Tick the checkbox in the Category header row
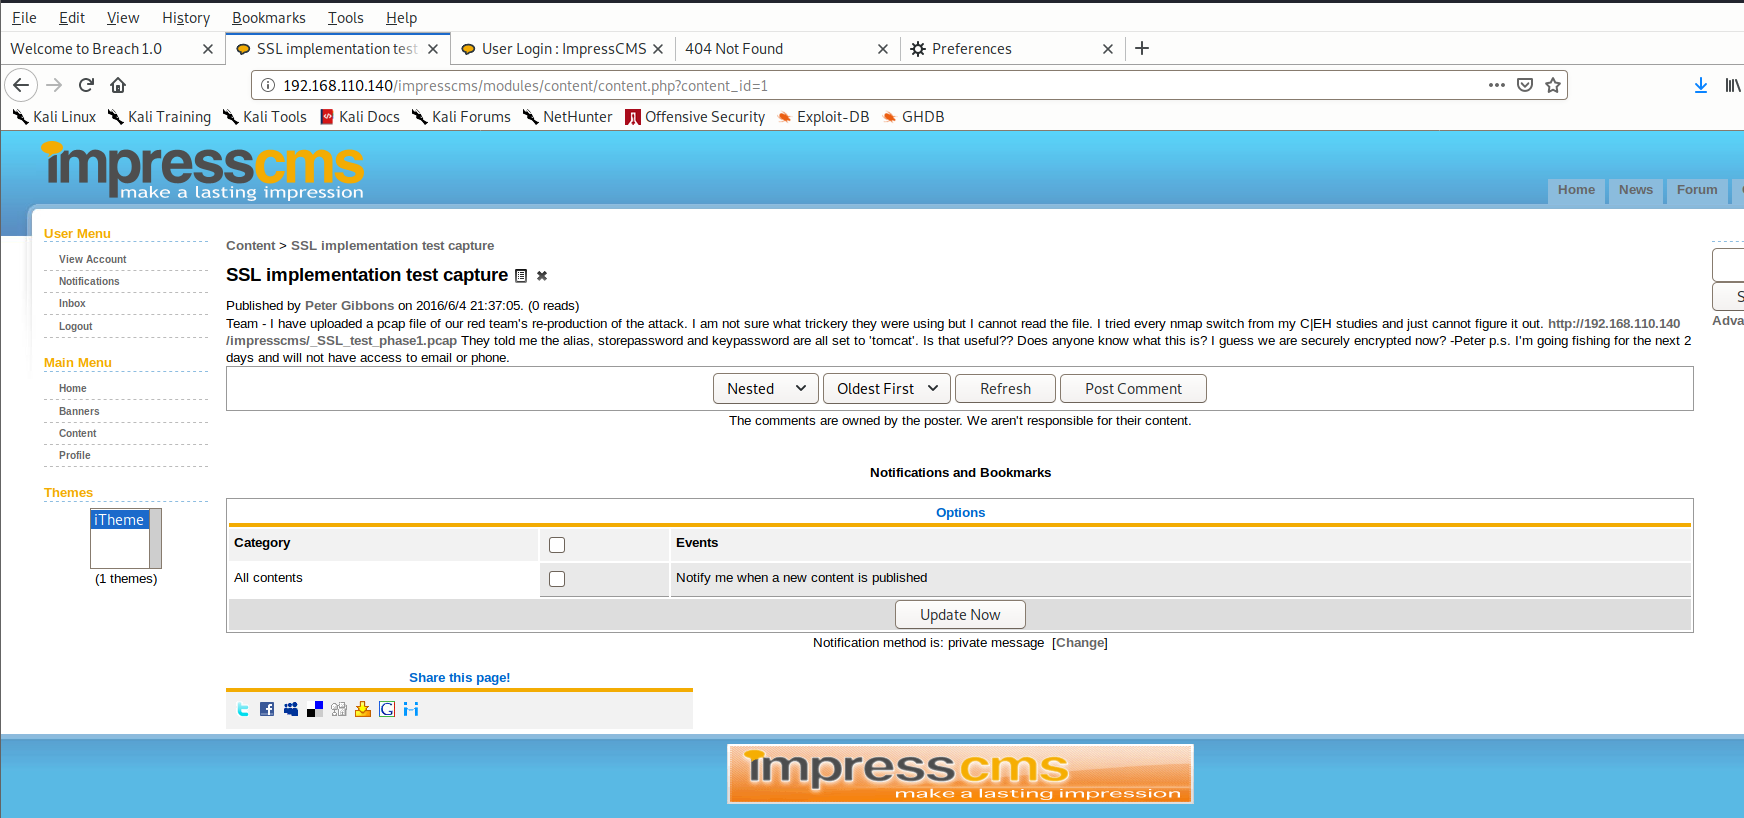 pyautogui.click(x=557, y=545)
